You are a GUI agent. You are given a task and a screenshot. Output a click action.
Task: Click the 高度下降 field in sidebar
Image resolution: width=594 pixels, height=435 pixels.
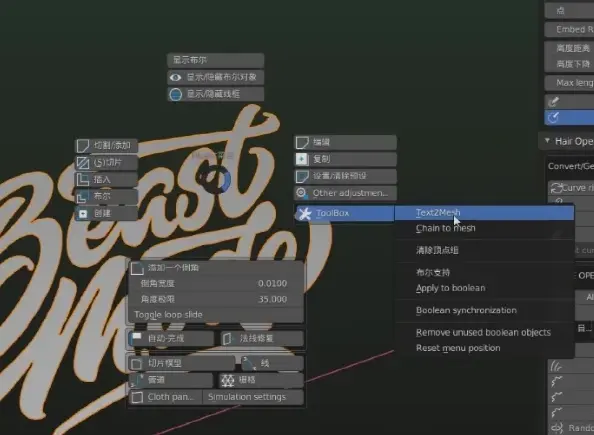(x=569, y=64)
